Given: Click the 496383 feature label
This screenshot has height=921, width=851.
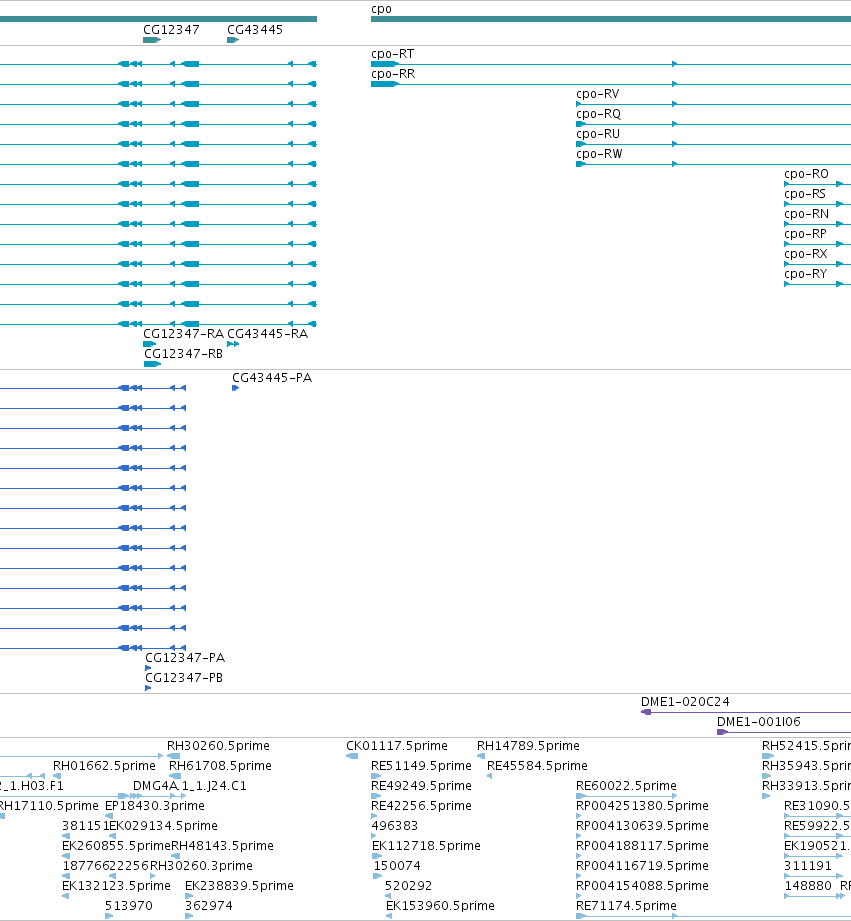Looking at the screenshot, I should (395, 826).
